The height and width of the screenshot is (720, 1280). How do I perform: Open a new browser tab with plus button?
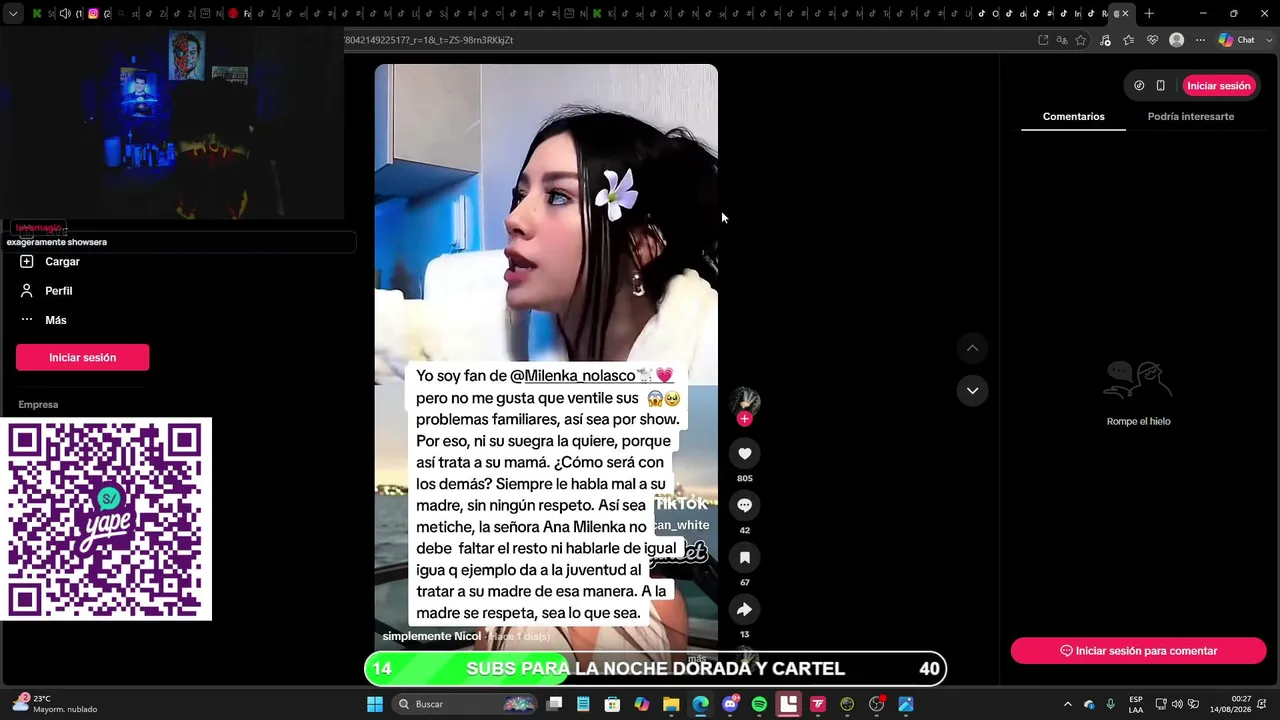tap(1149, 14)
